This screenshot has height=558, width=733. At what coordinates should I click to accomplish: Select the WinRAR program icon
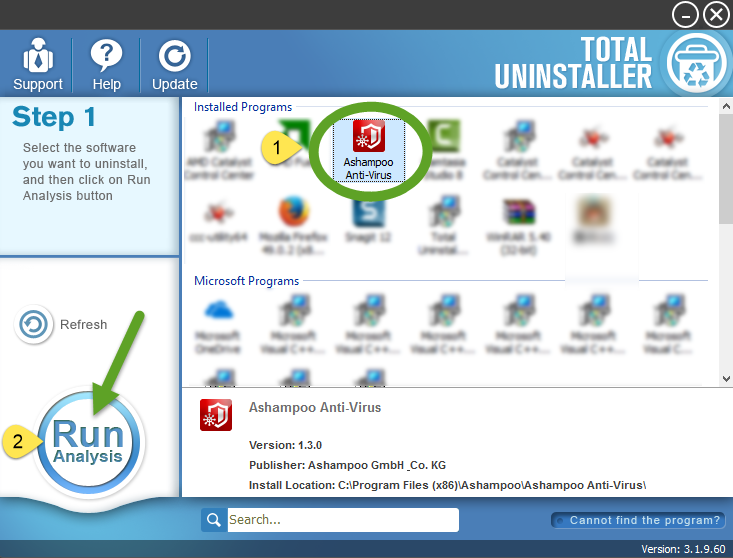(518, 226)
